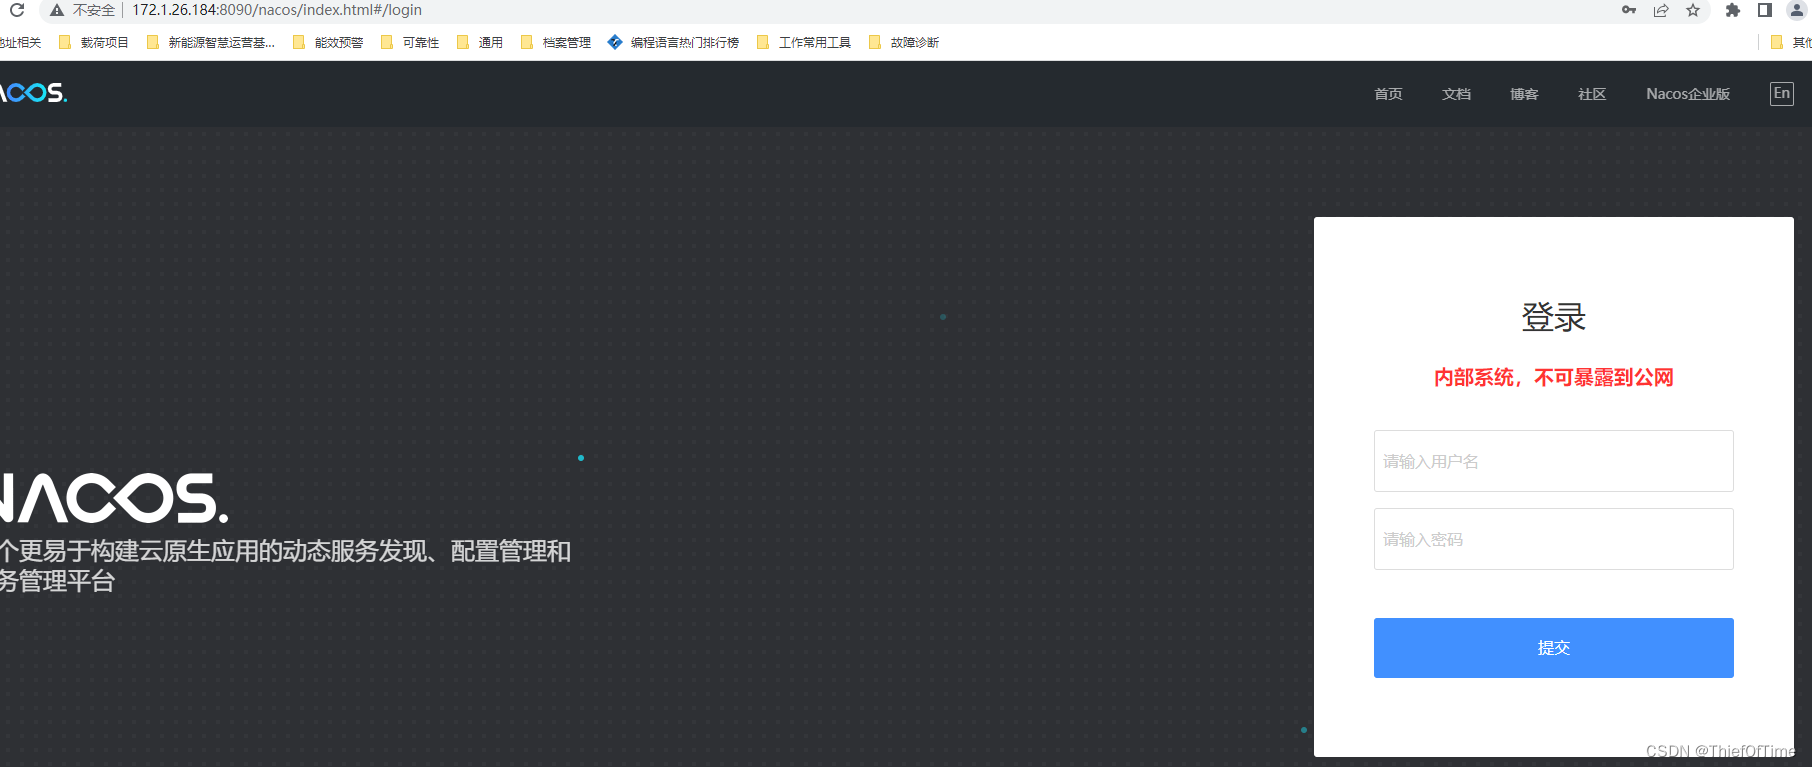Open the saved password key icon

tap(1629, 10)
